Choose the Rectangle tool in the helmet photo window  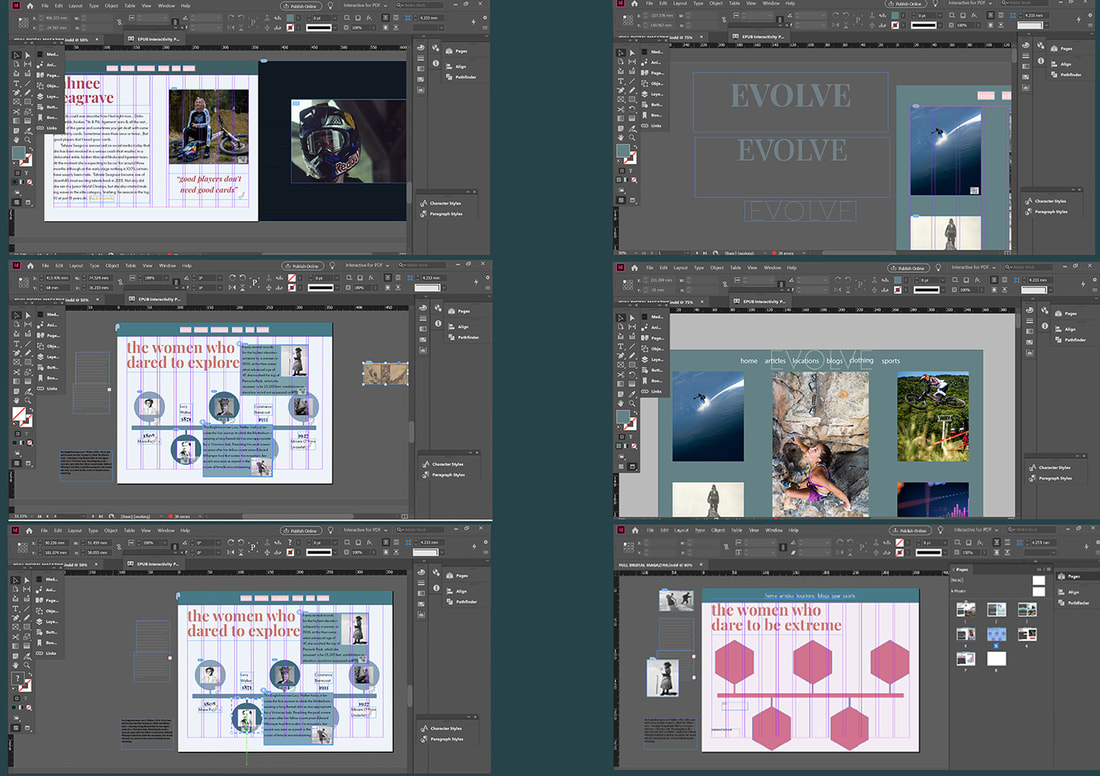click(27, 102)
